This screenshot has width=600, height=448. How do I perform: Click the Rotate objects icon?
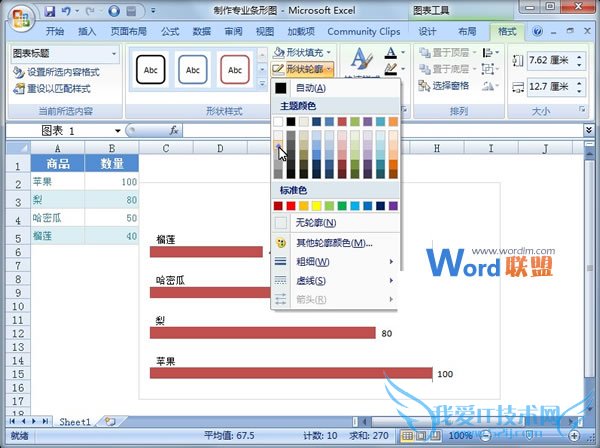click(488, 86)
